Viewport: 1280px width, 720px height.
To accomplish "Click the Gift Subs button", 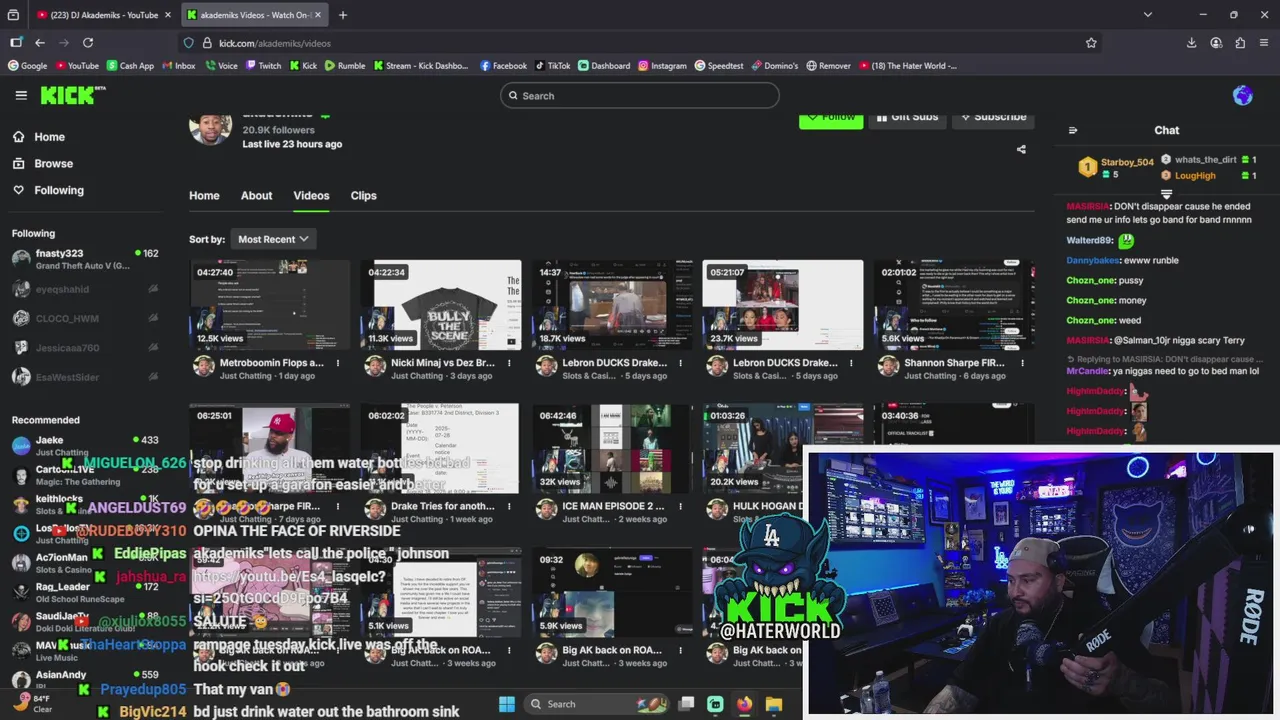I will click(907, 117).
